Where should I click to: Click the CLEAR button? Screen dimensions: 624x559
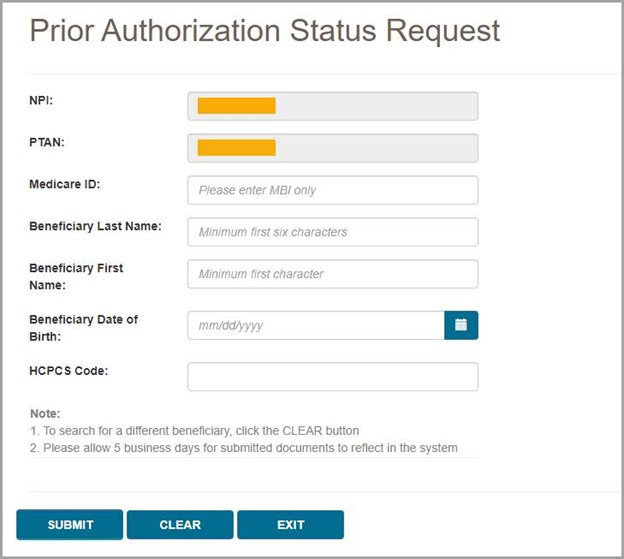tap(180, 525)
